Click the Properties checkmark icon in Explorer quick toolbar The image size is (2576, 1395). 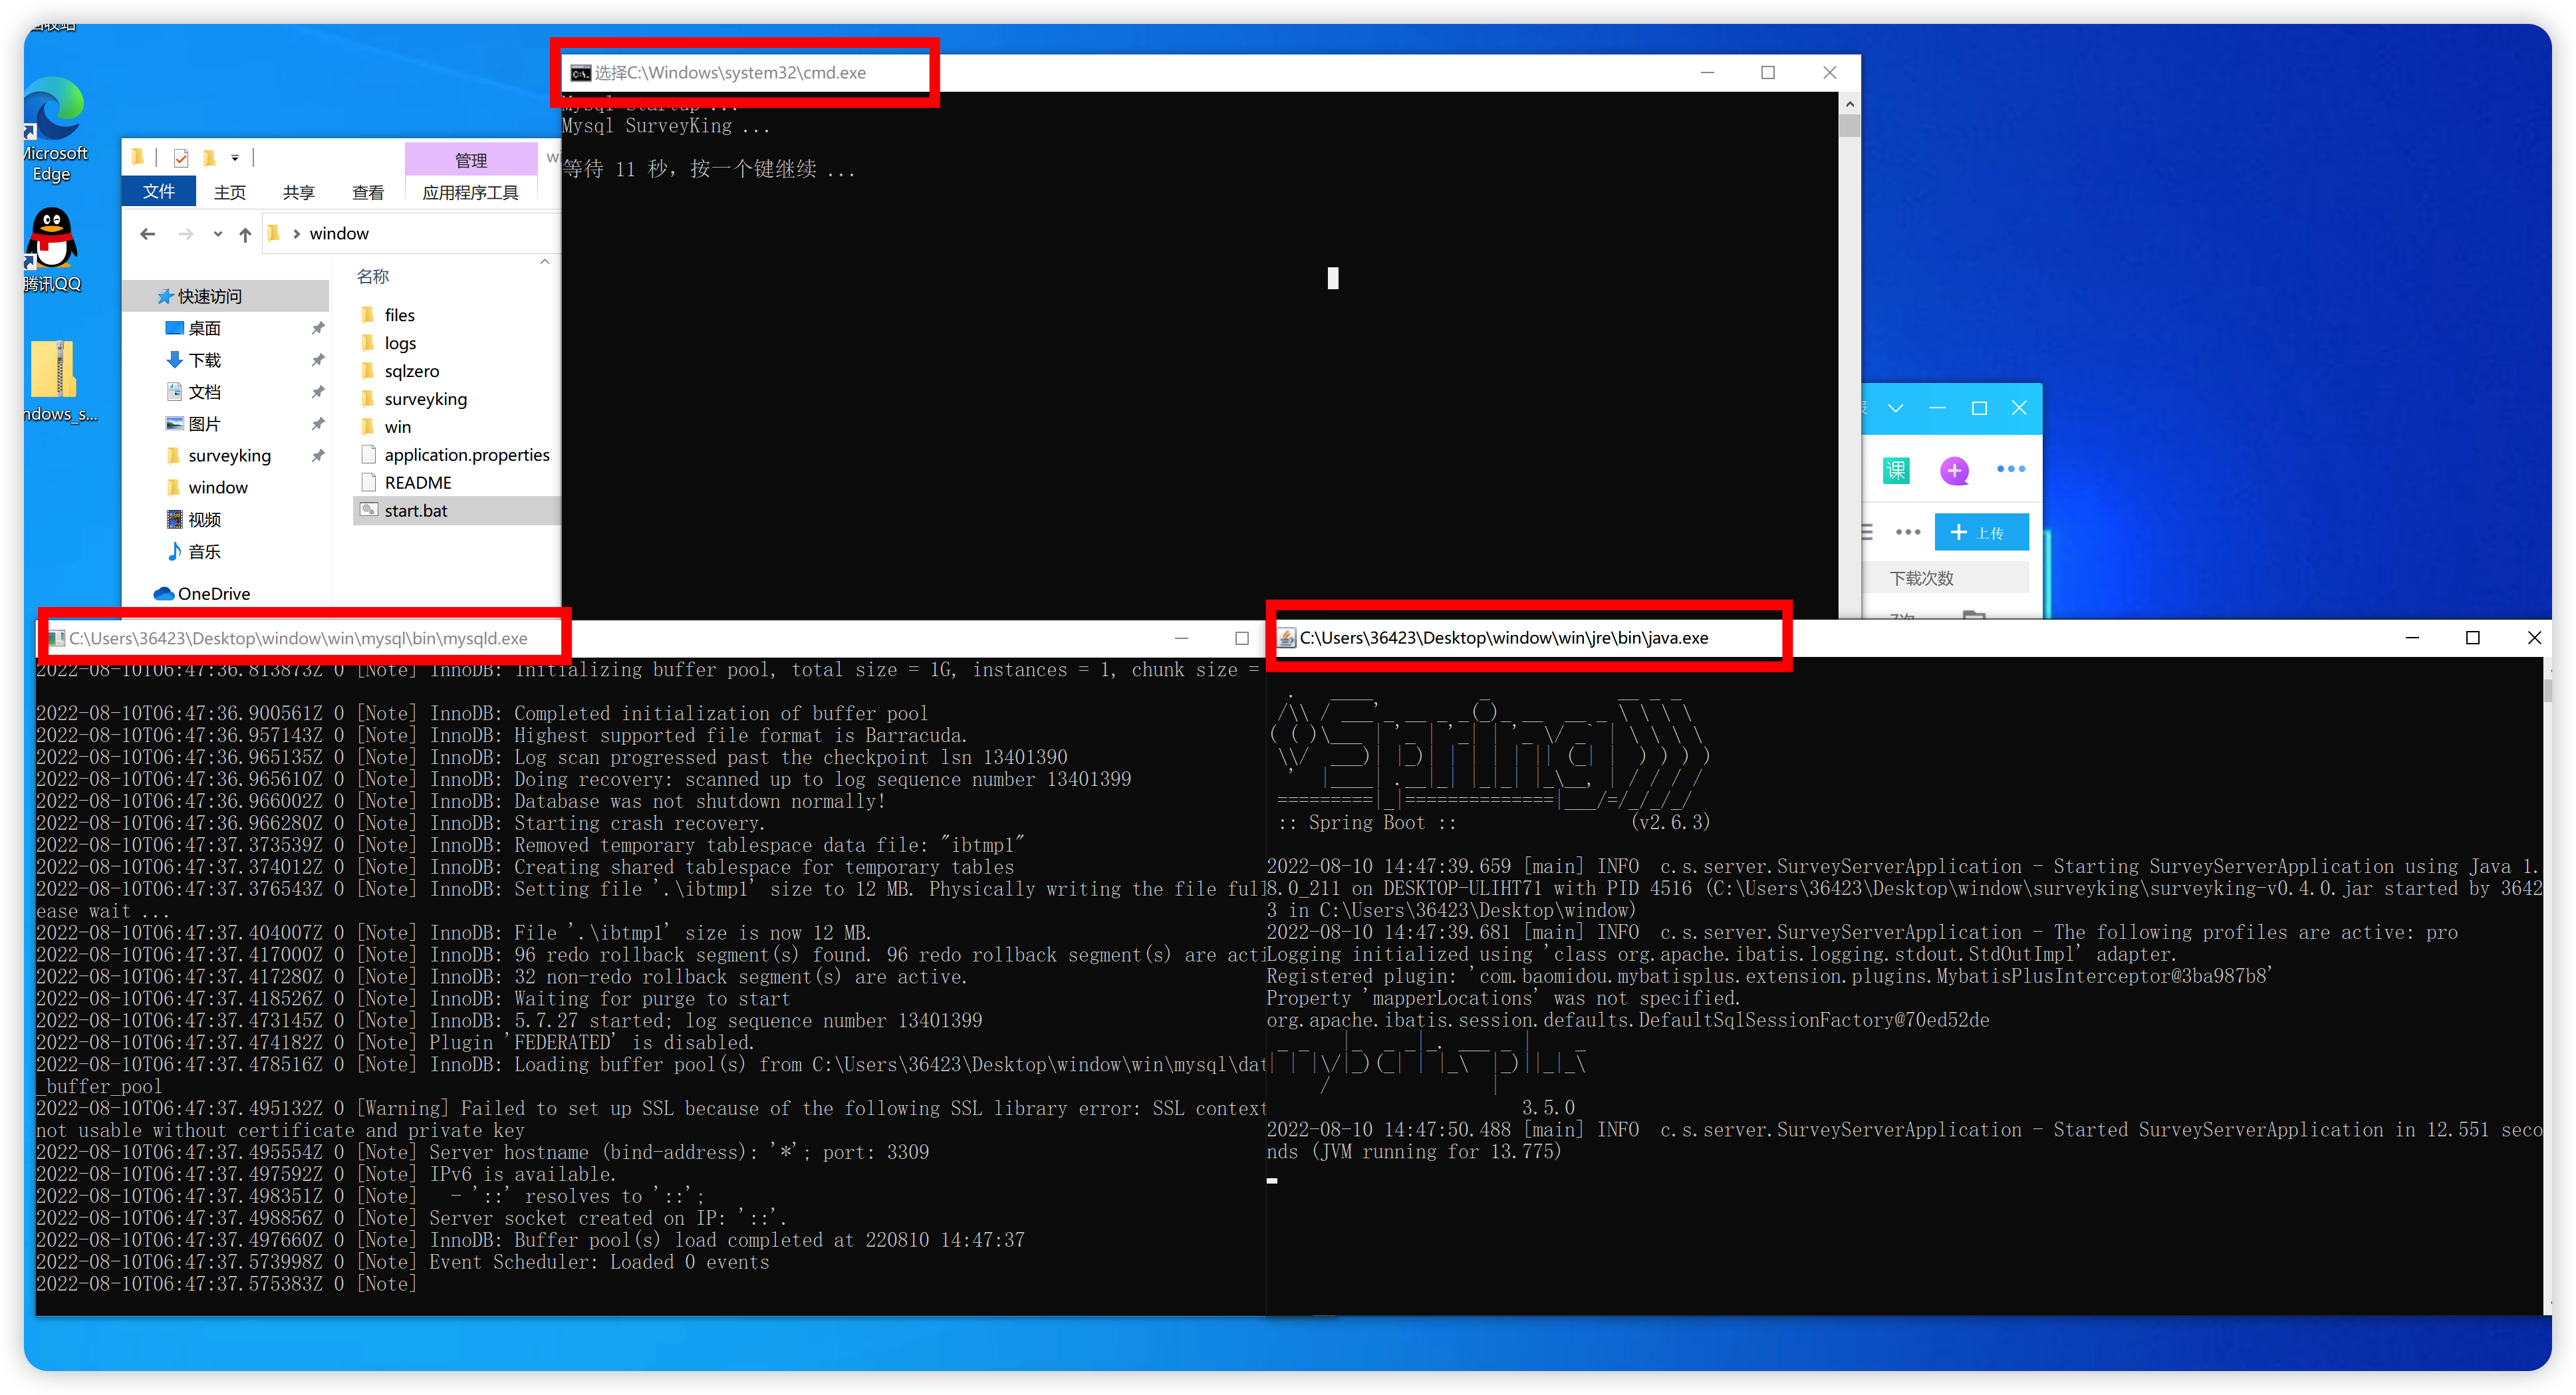point(181,158)
